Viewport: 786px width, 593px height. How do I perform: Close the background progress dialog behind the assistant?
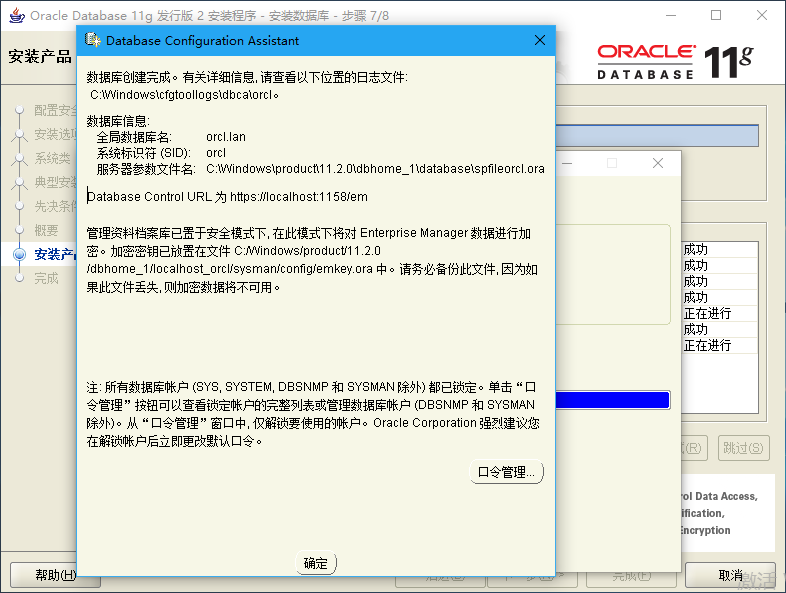[658, 163]
